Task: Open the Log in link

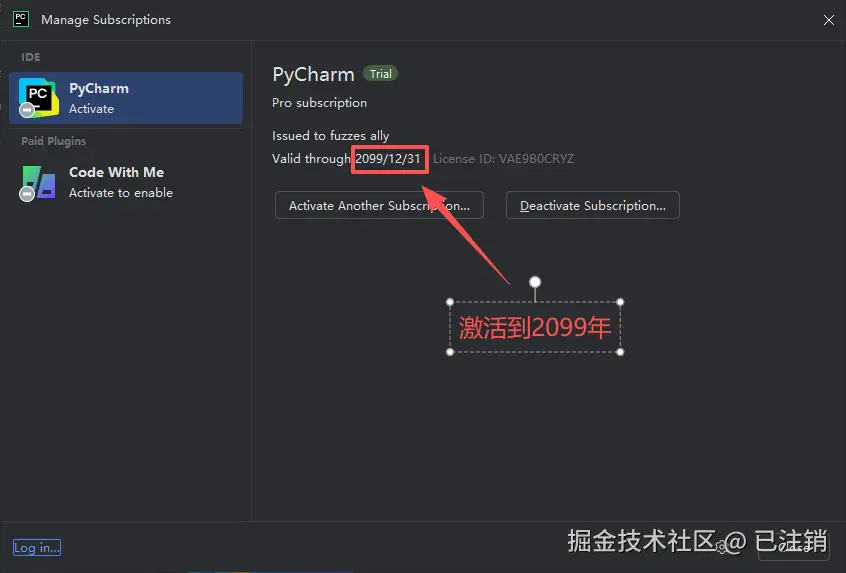Action: [37, 548]
